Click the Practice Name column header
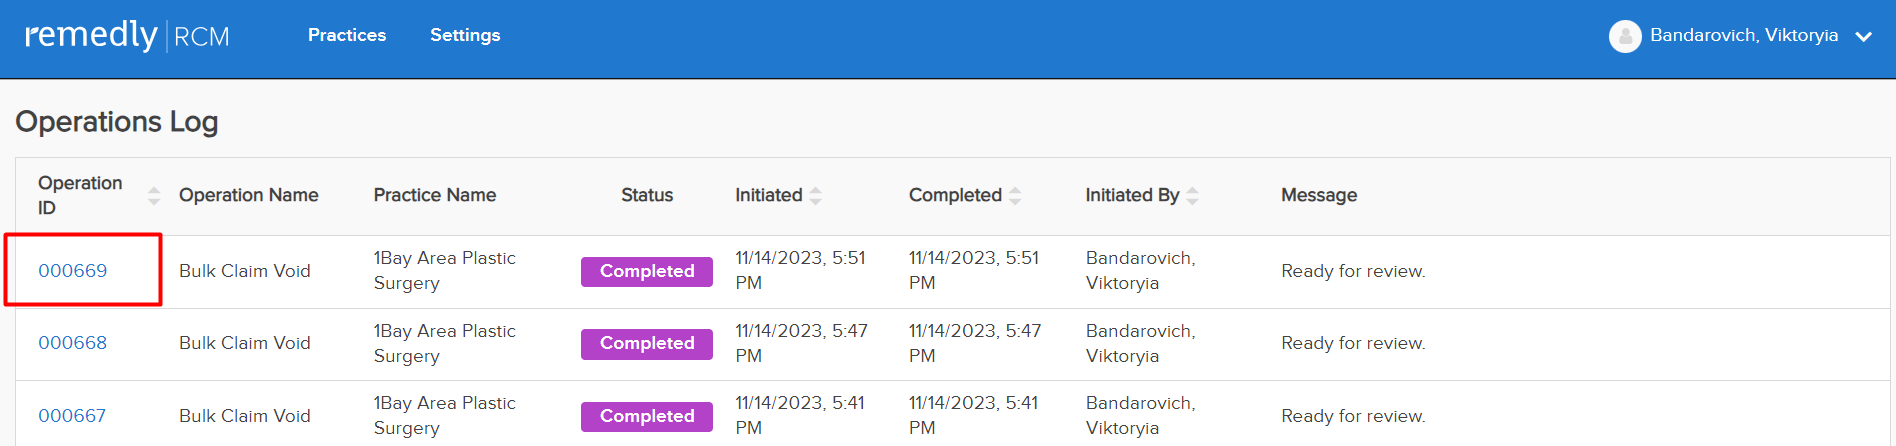 click(435, 195)
